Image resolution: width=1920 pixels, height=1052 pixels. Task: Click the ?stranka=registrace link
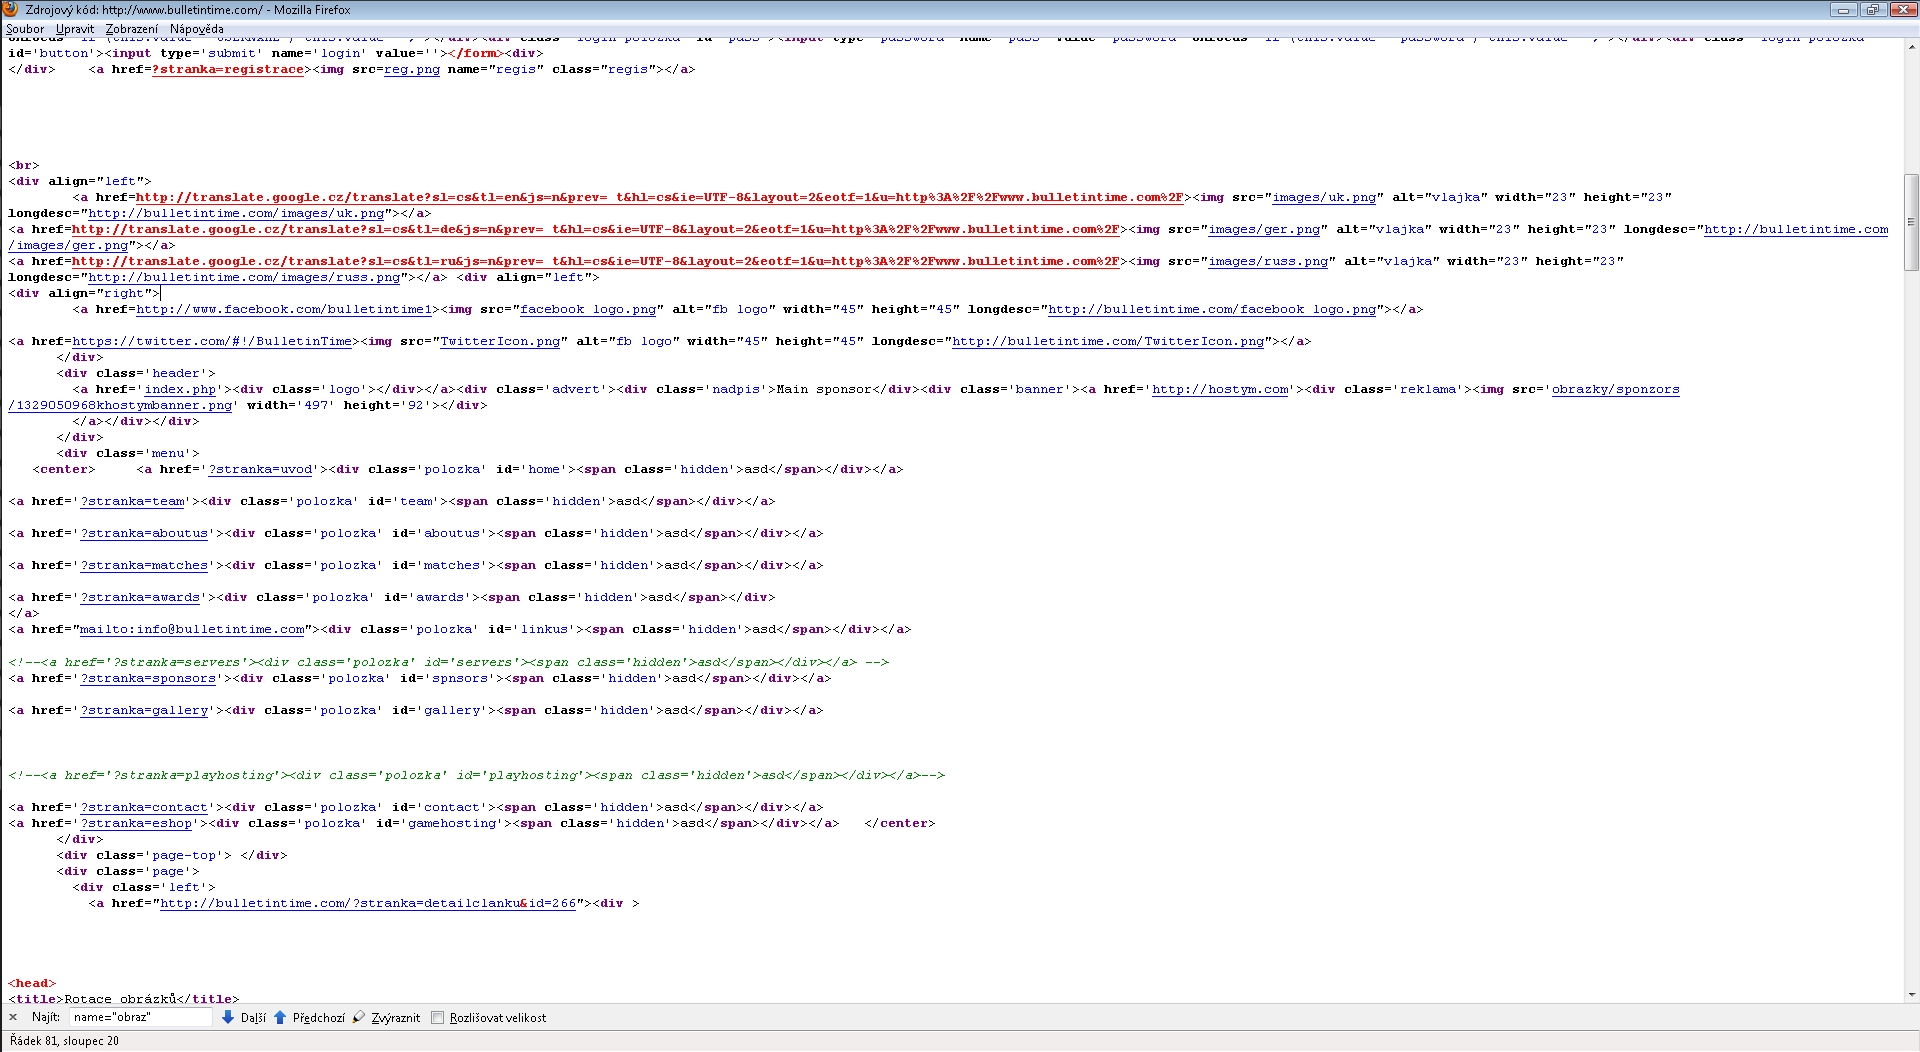coord(228,69)
